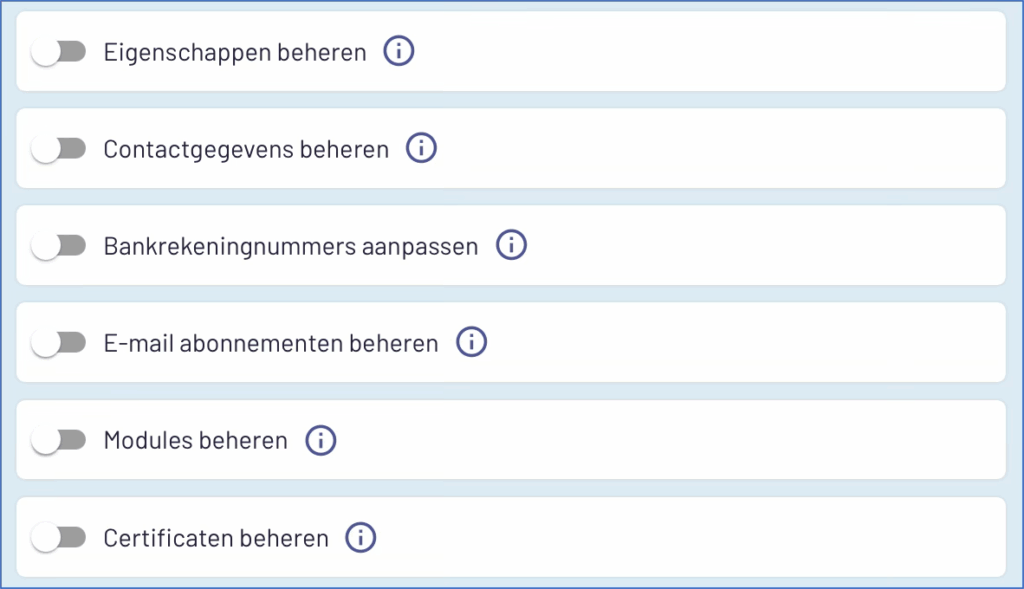Click the Certificaten beheren label text
This screenshot has width=1024, height=589.
pyautogui.click(x=216, y=538)
